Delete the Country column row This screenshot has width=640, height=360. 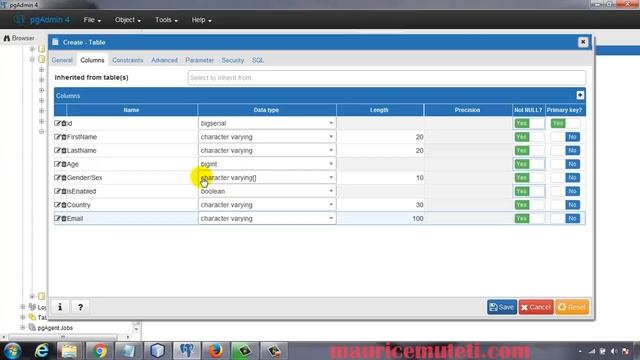coord(64,205)
